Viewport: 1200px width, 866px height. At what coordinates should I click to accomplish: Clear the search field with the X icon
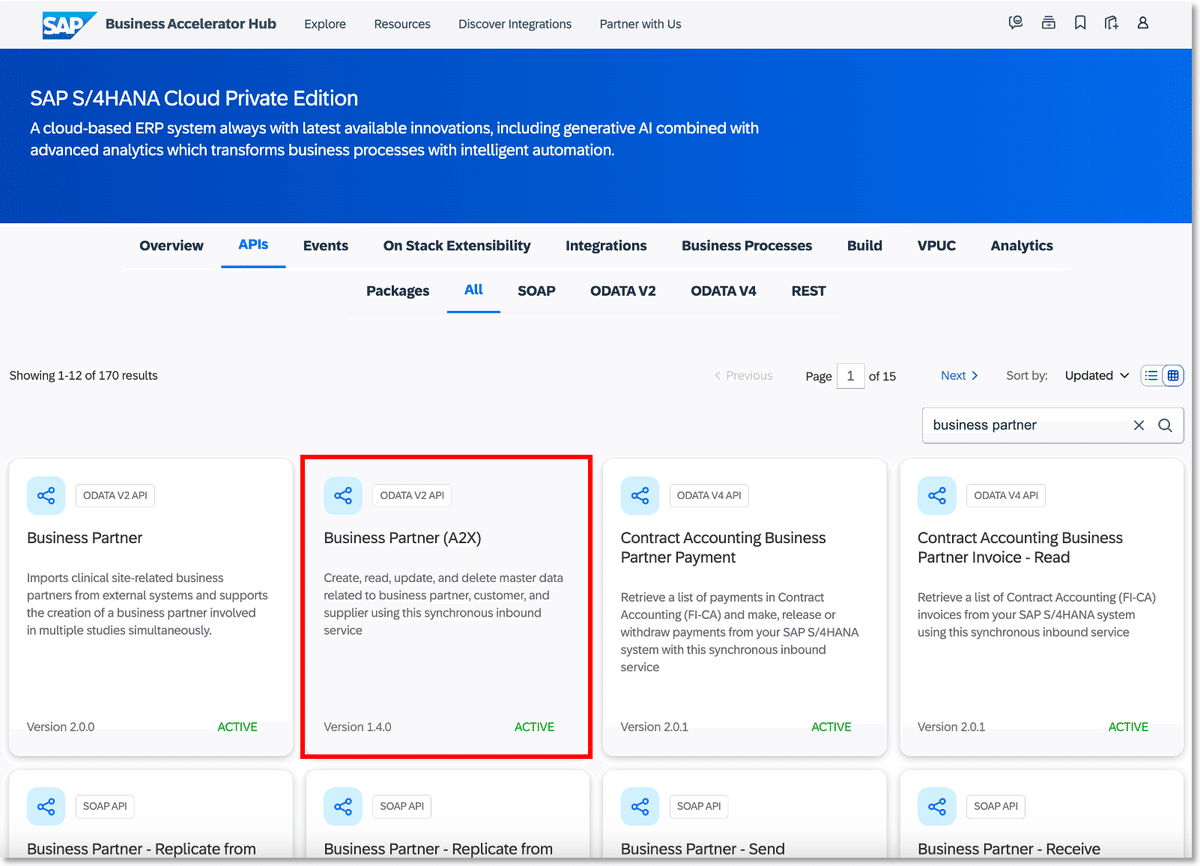click(1139, 425)
